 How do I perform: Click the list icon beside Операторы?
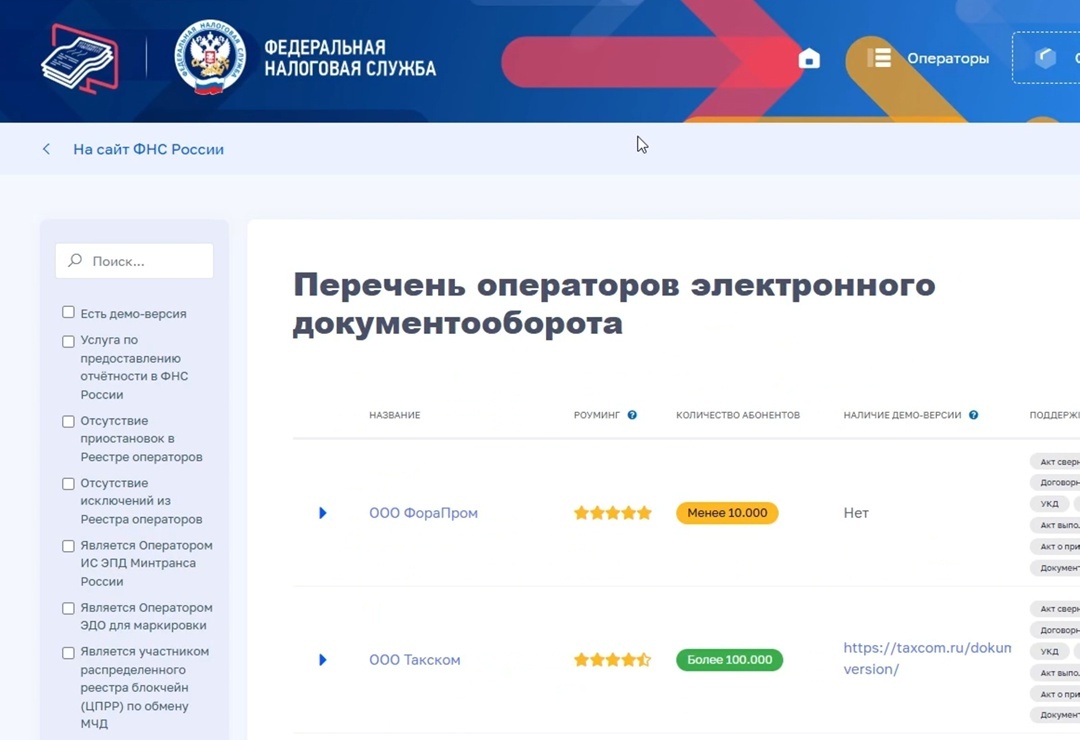click(x=879, y=58)
